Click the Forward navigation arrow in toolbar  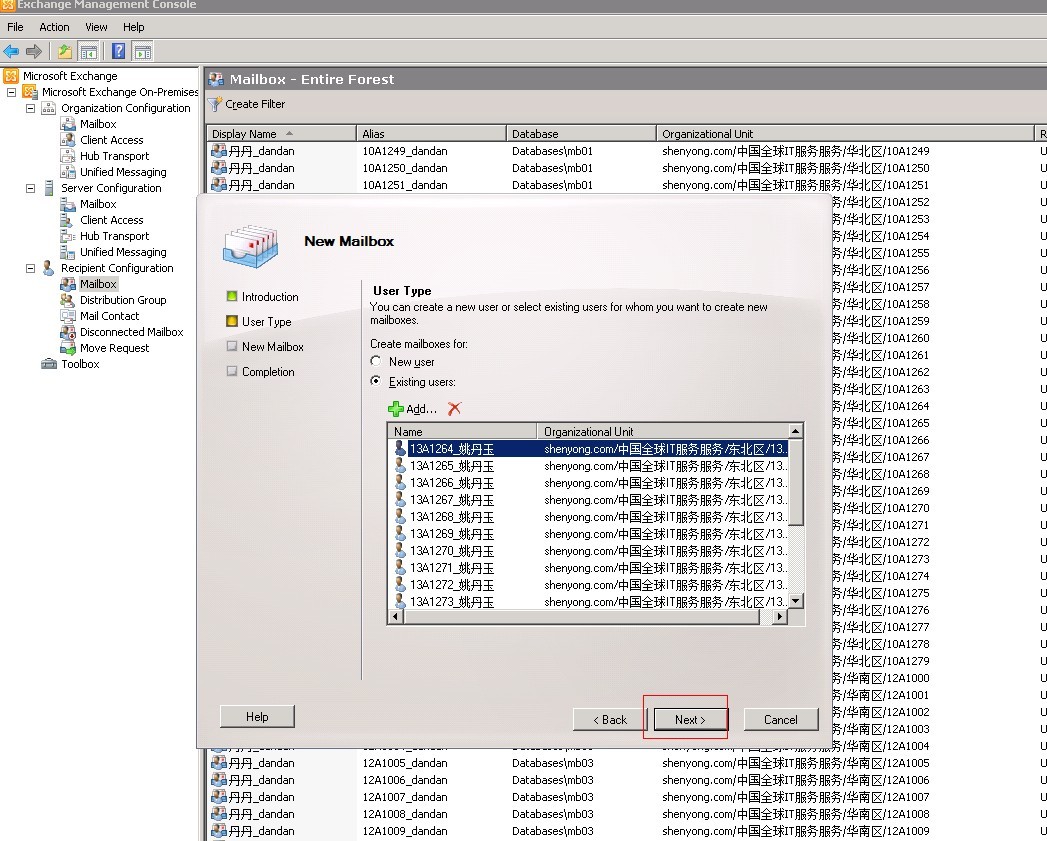(34, 51)
